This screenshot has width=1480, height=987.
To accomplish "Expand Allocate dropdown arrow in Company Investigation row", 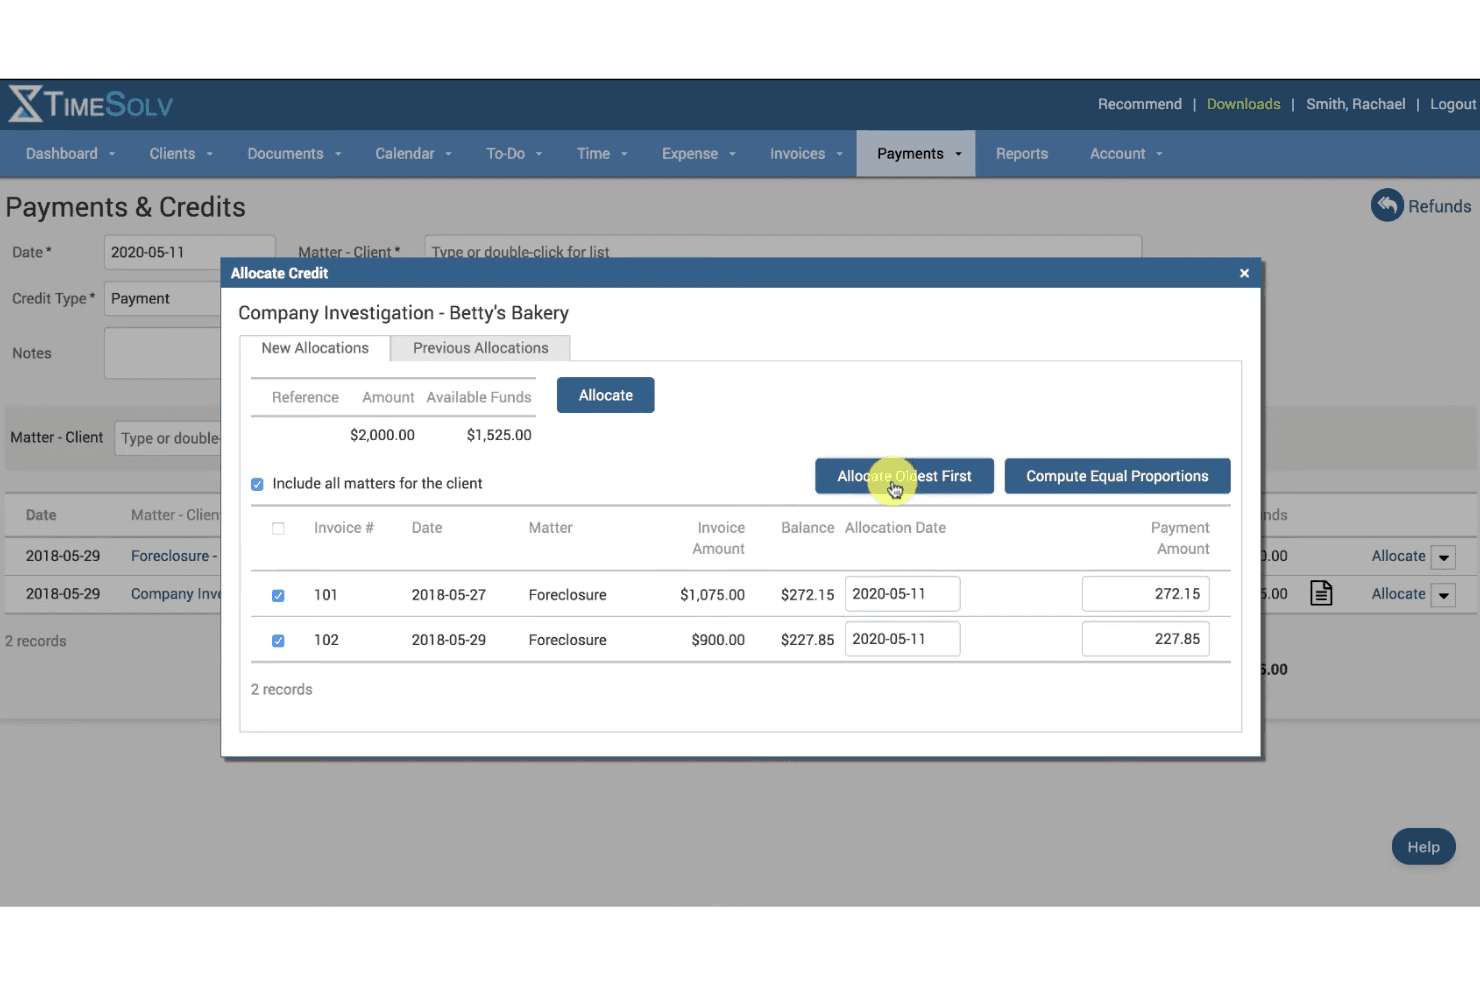I will click(x=1443, y=596).
